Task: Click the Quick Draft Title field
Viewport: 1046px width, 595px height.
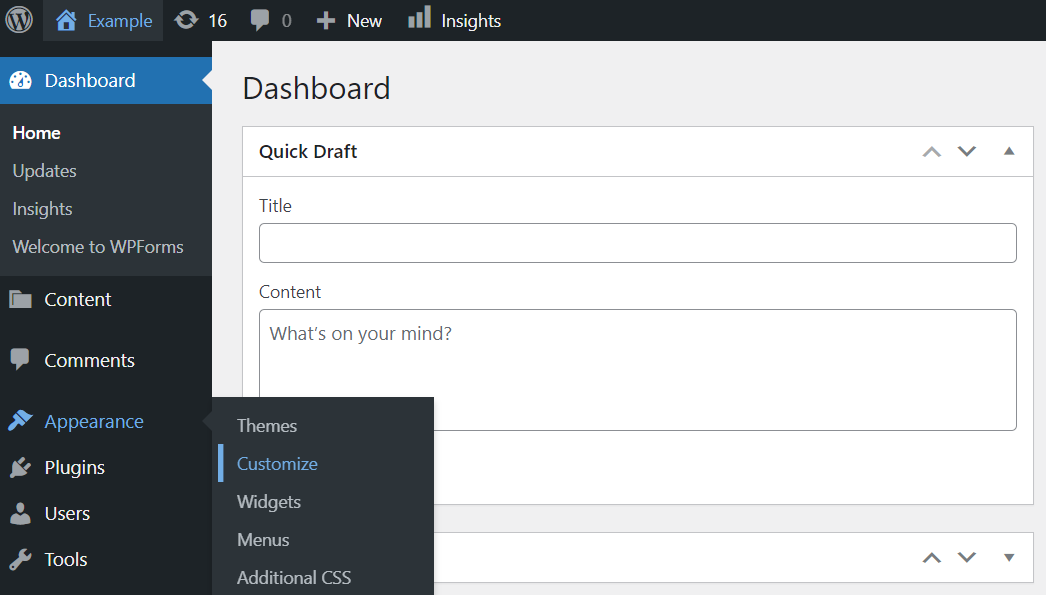Action: click(637, 242)
